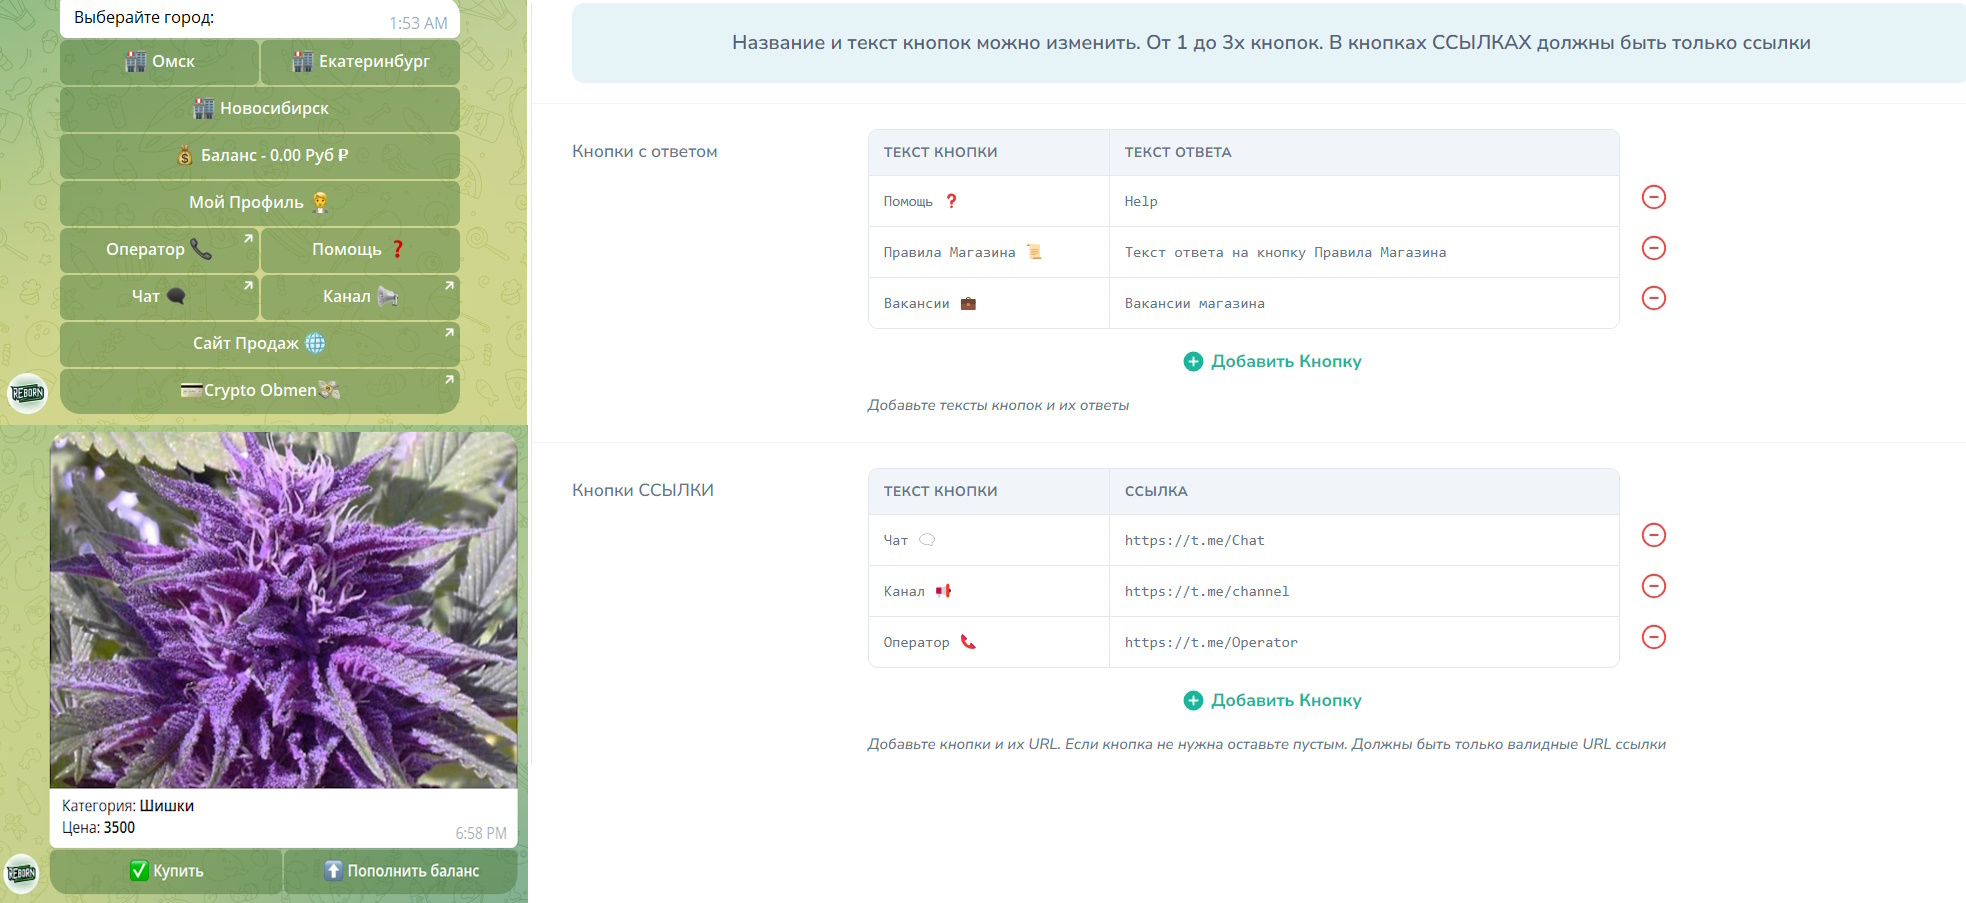1966x903 pixels.
Task: Remove the Вакансии button row
Action: tap(1653, 298)
